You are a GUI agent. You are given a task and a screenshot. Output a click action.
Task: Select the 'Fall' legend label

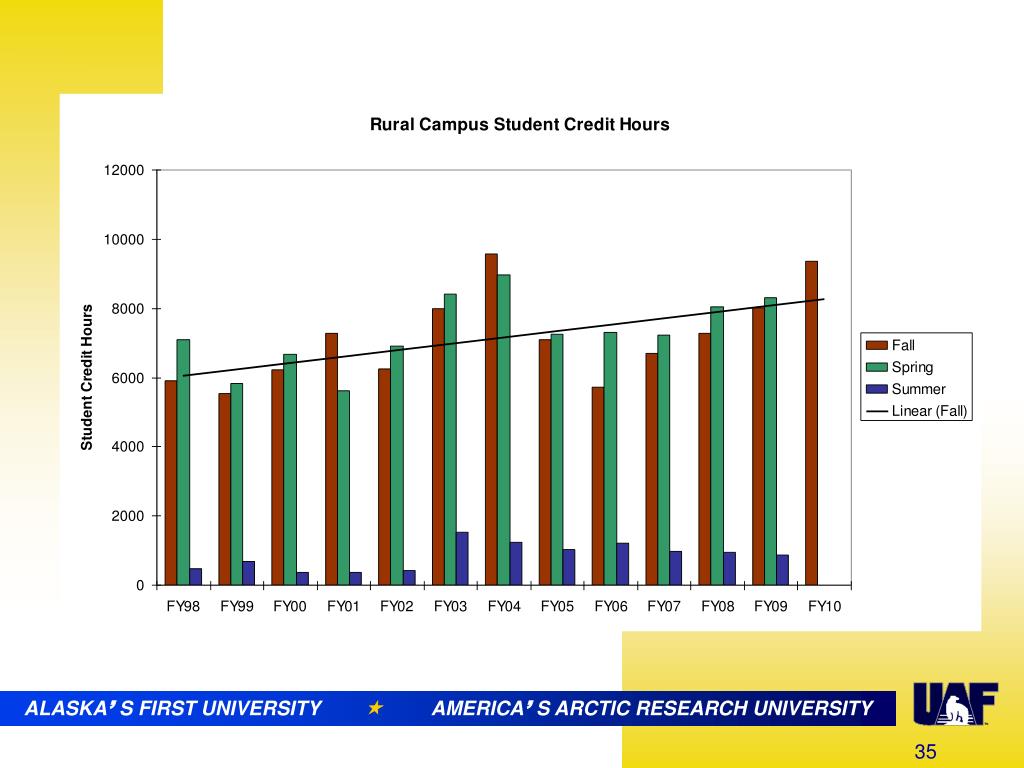(903, 345)
